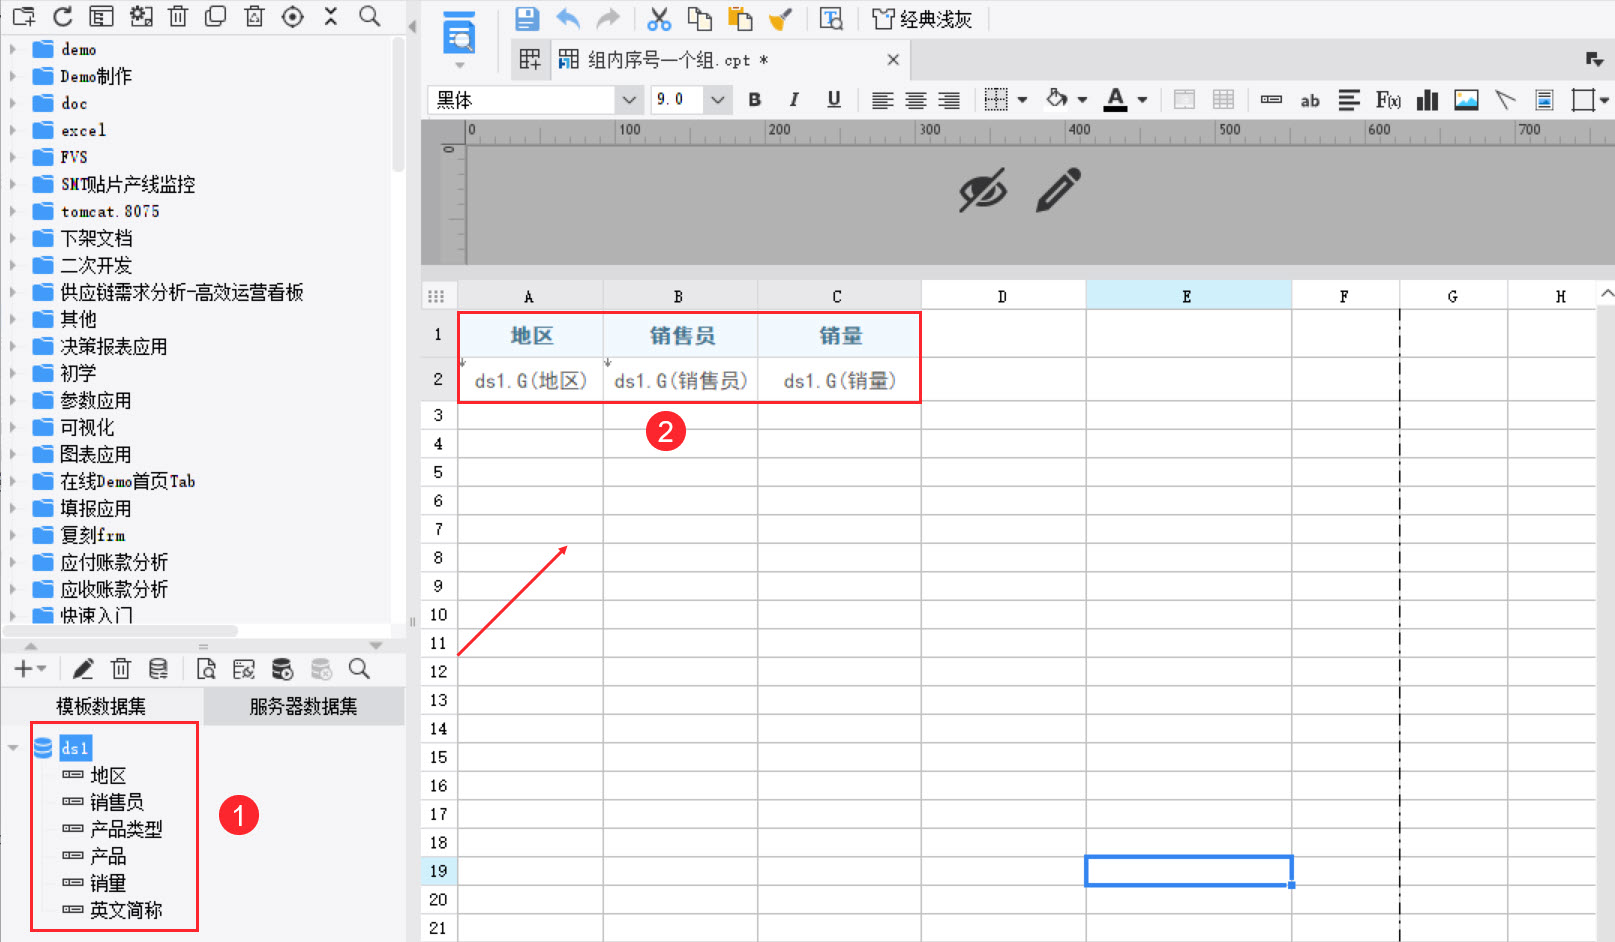Open the add dataset plus dropdown
Screen dimensions: 1615x942
pyautogui.click(x=30, y=669)
